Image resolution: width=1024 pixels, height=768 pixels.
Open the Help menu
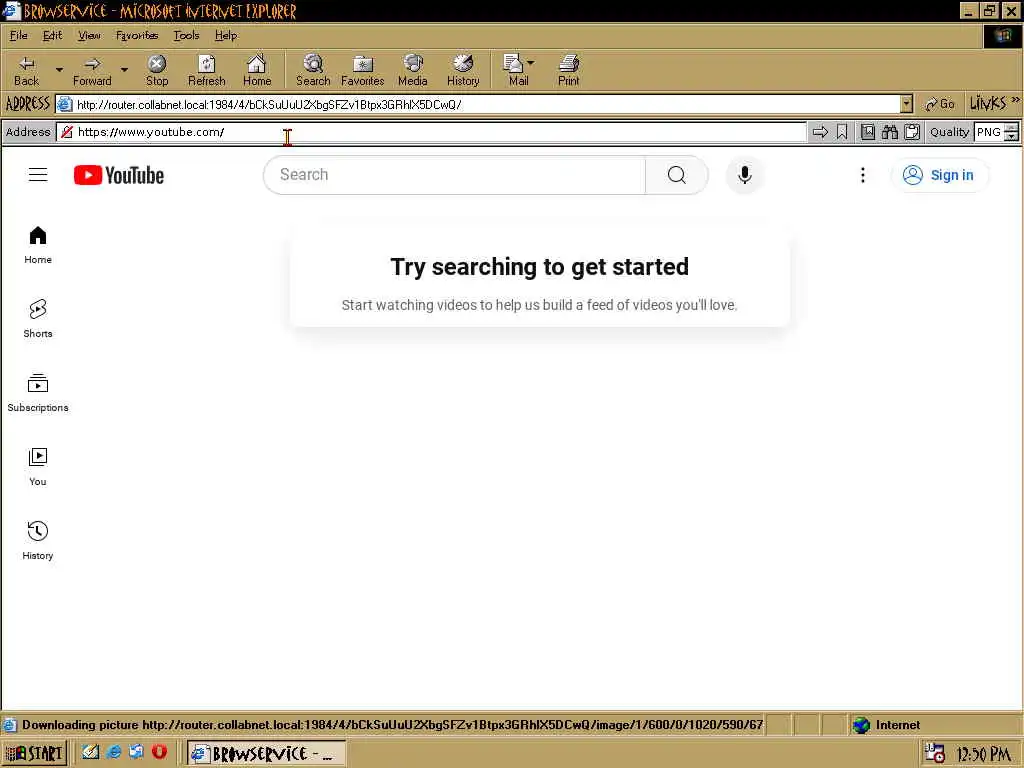[x=226, y=35]
